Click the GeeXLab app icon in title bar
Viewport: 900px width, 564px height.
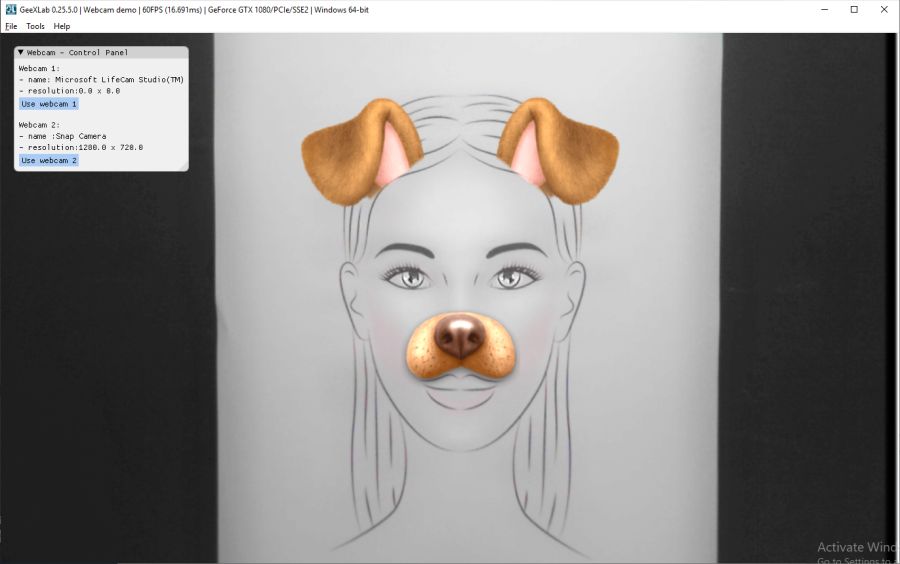[x=10, y=9]
